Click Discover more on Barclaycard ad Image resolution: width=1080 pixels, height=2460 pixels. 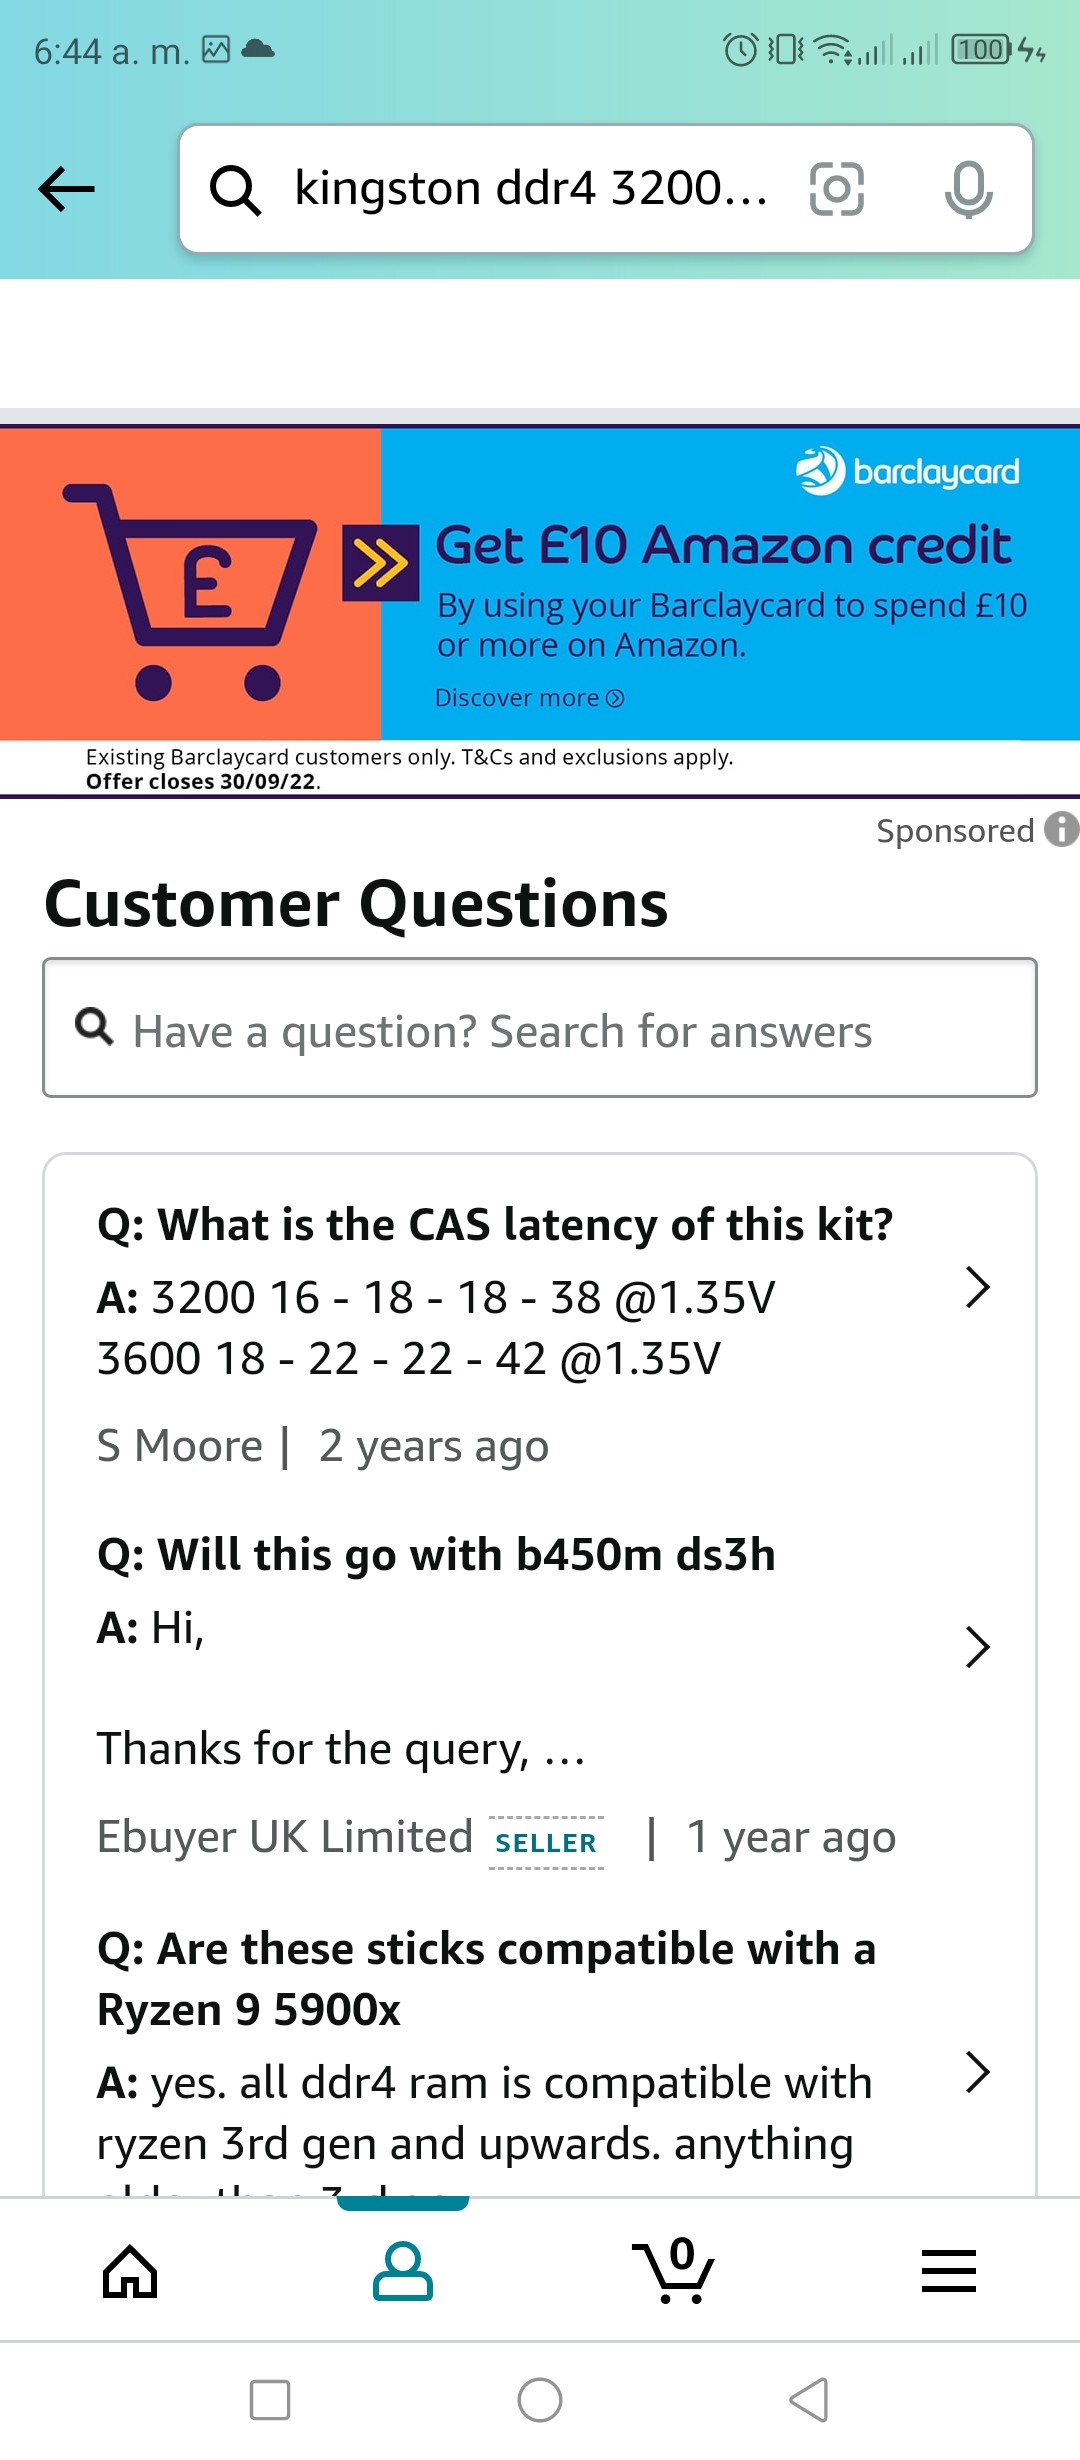click(529, 698)
